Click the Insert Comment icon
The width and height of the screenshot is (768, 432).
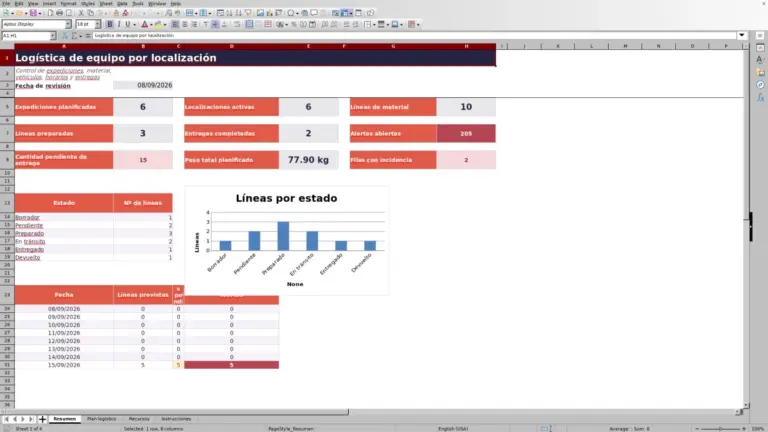pyautogui.click(x=314, y=13)
